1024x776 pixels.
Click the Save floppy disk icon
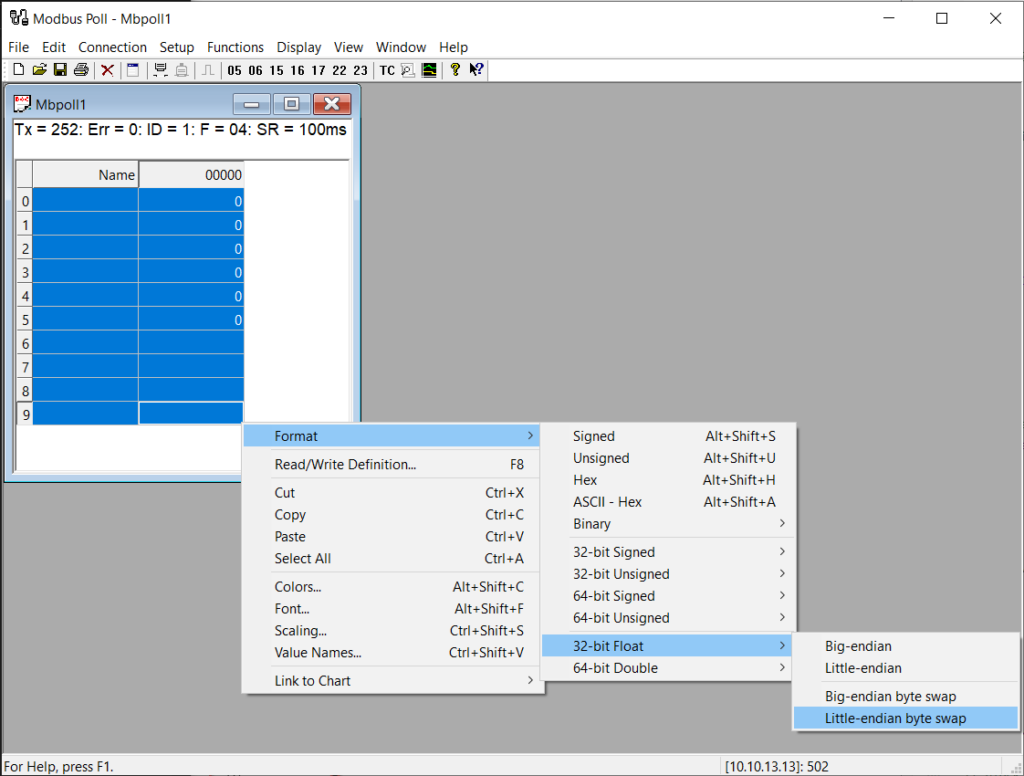(x=60, y=70)
